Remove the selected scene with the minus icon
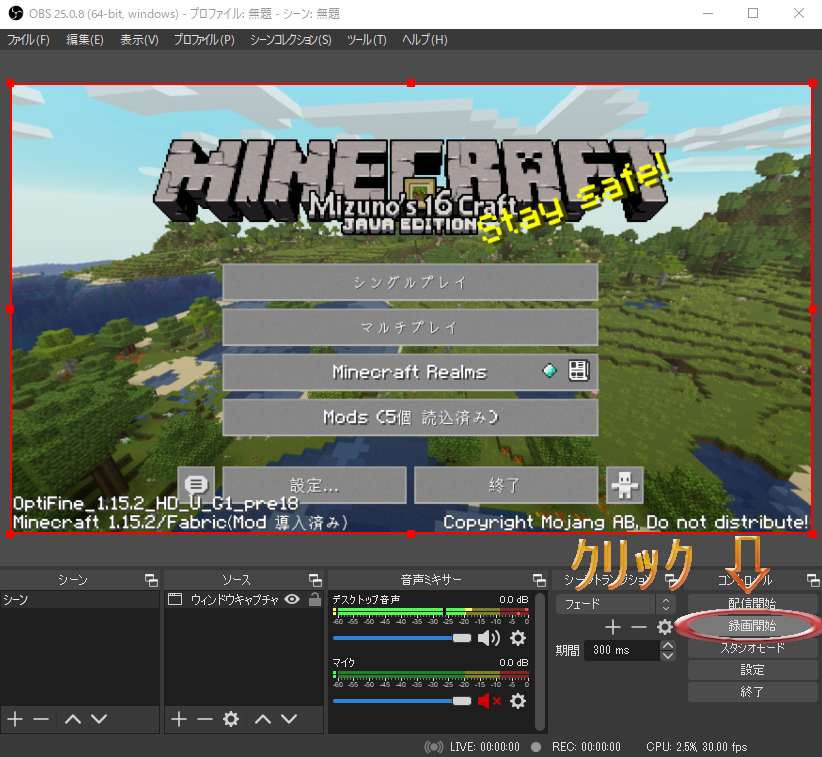The image size is (822, 757). pos(41,719)
